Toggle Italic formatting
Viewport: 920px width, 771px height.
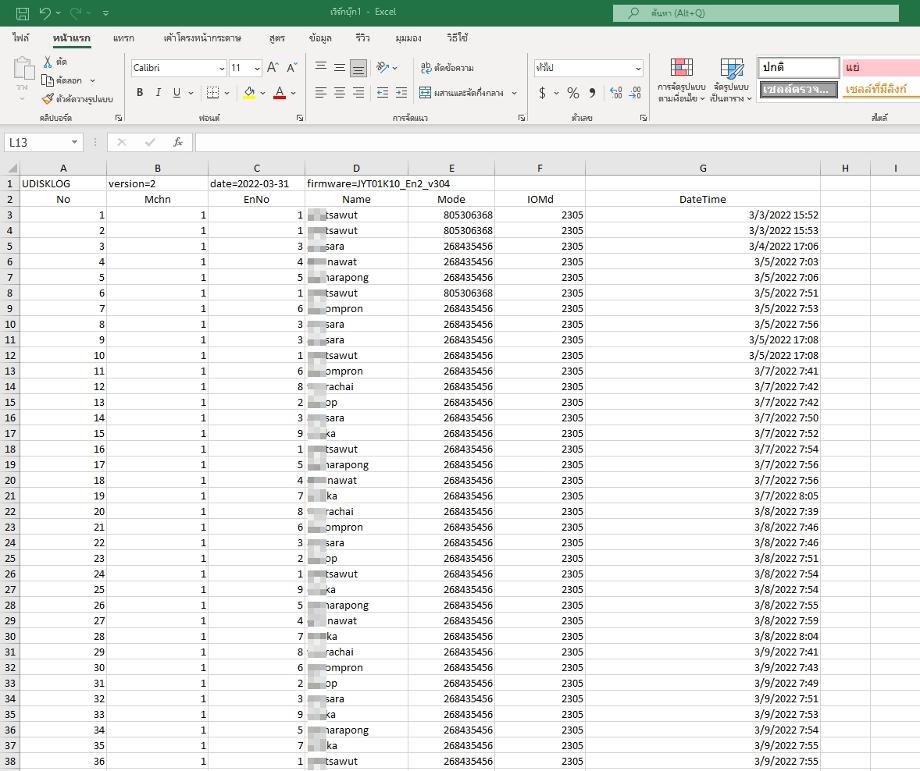(x=158, y=93)
